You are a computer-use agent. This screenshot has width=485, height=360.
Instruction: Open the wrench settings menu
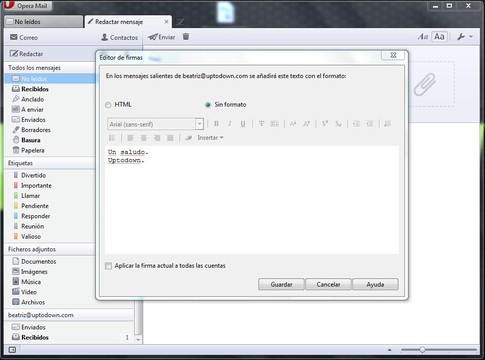click(x=465, y=36)
